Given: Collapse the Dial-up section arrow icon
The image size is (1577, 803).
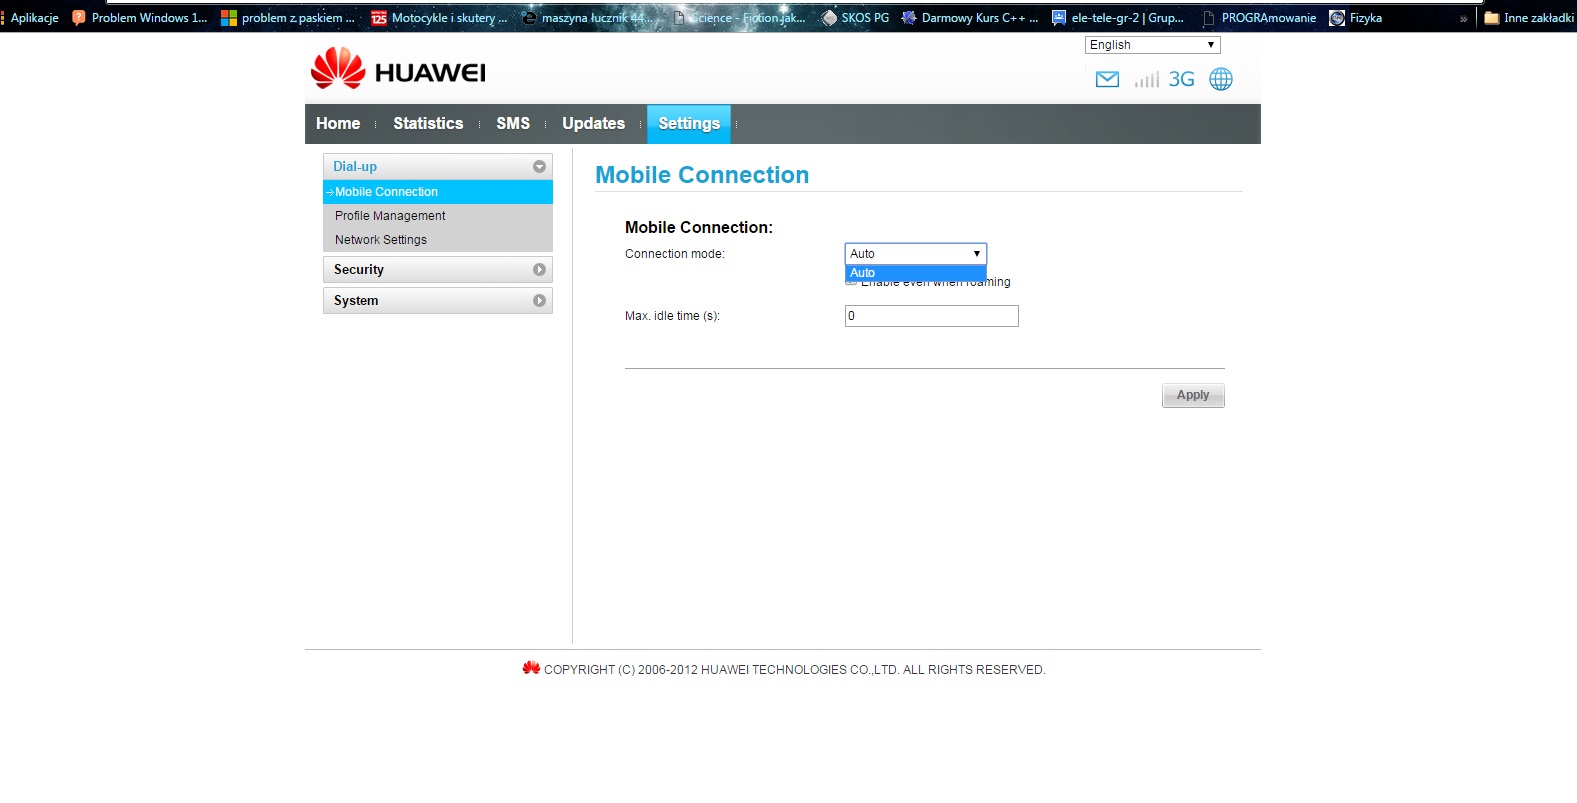Looking at the screenshot, I should 539,167.
